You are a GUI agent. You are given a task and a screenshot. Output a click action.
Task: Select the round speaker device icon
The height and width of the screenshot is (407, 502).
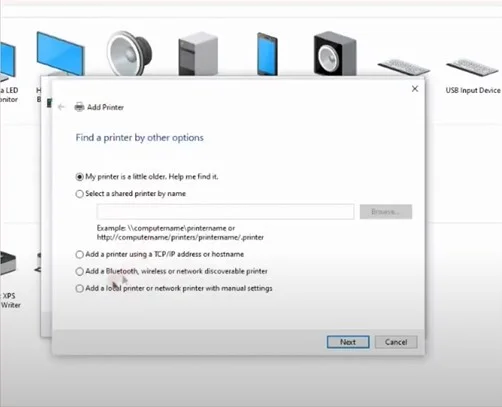click(x=129, y=53)
